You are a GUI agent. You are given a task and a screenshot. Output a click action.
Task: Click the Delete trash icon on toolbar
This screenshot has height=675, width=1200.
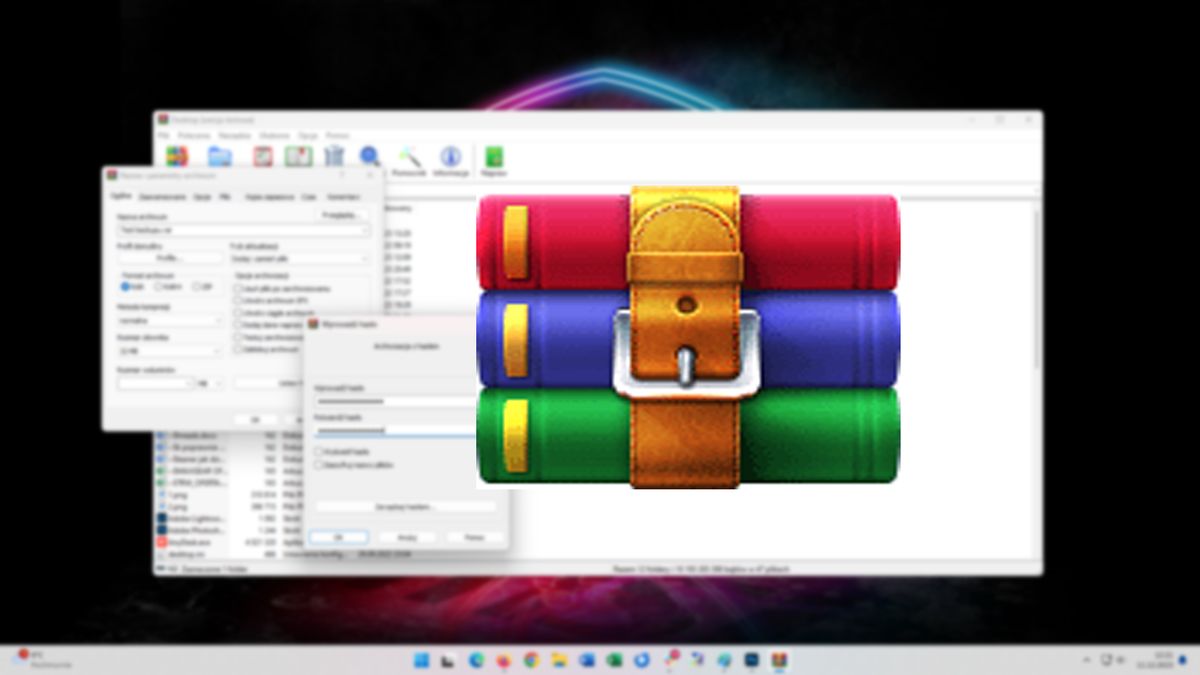pos(334,157)
